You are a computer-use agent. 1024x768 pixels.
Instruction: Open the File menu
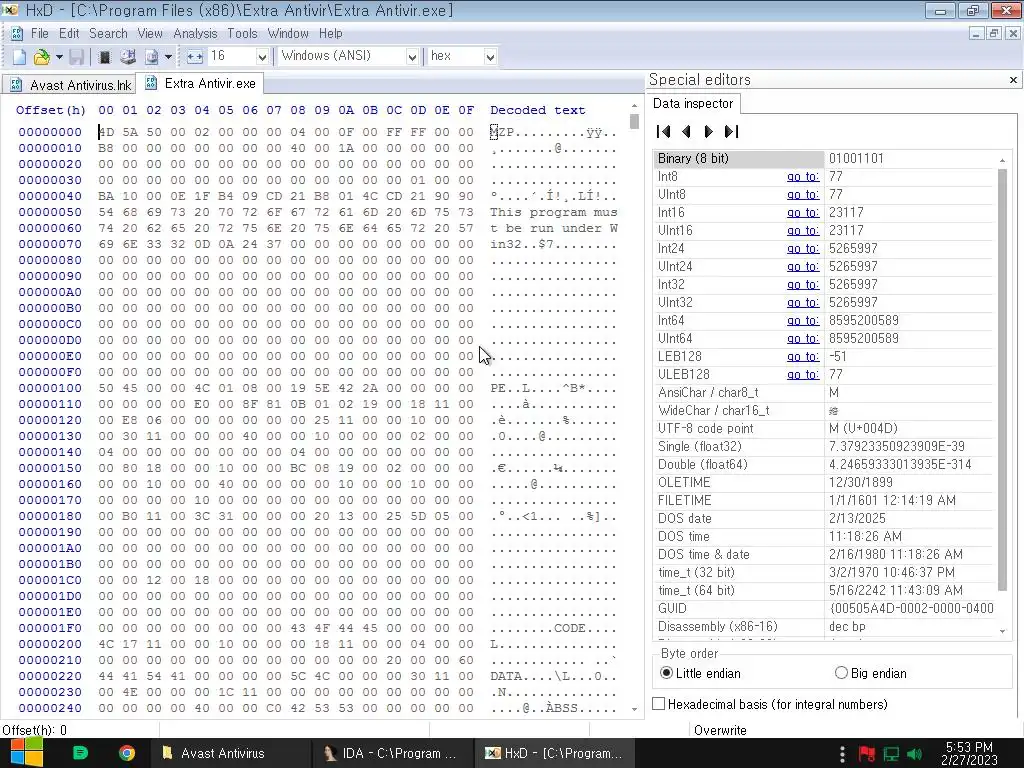pos(40,33)
